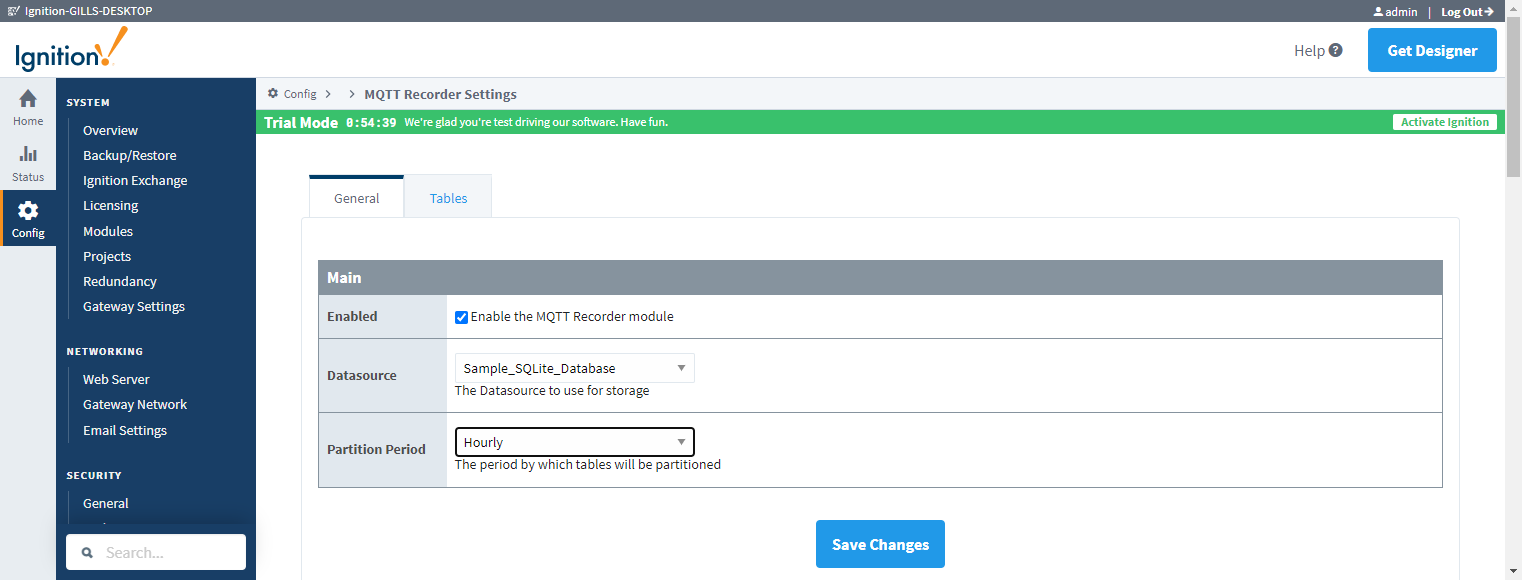Image resolution: width=1522 pixels, height=580 pixels.
Task: Open Email Settings page
Action: pyautogui.click(x=125, y=430)
